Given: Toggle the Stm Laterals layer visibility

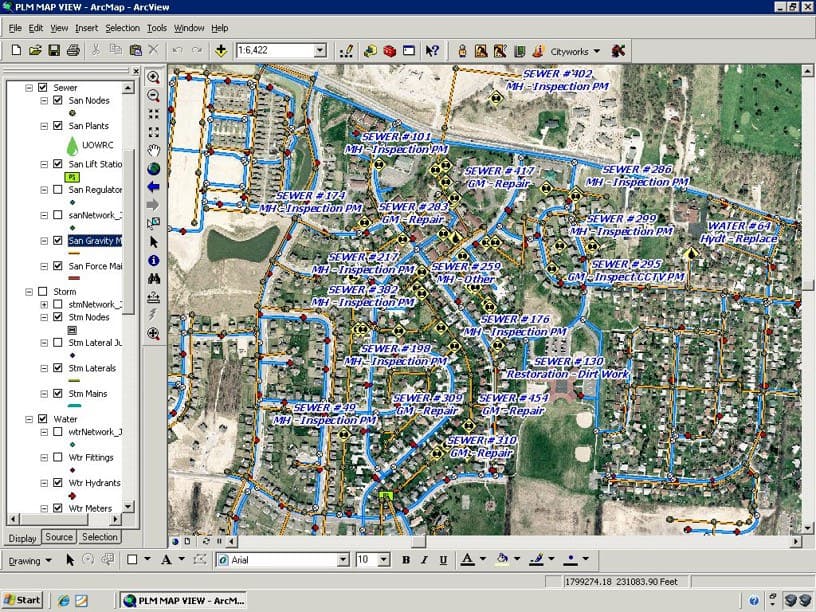Looking at the screenshot, I should 57,369.
